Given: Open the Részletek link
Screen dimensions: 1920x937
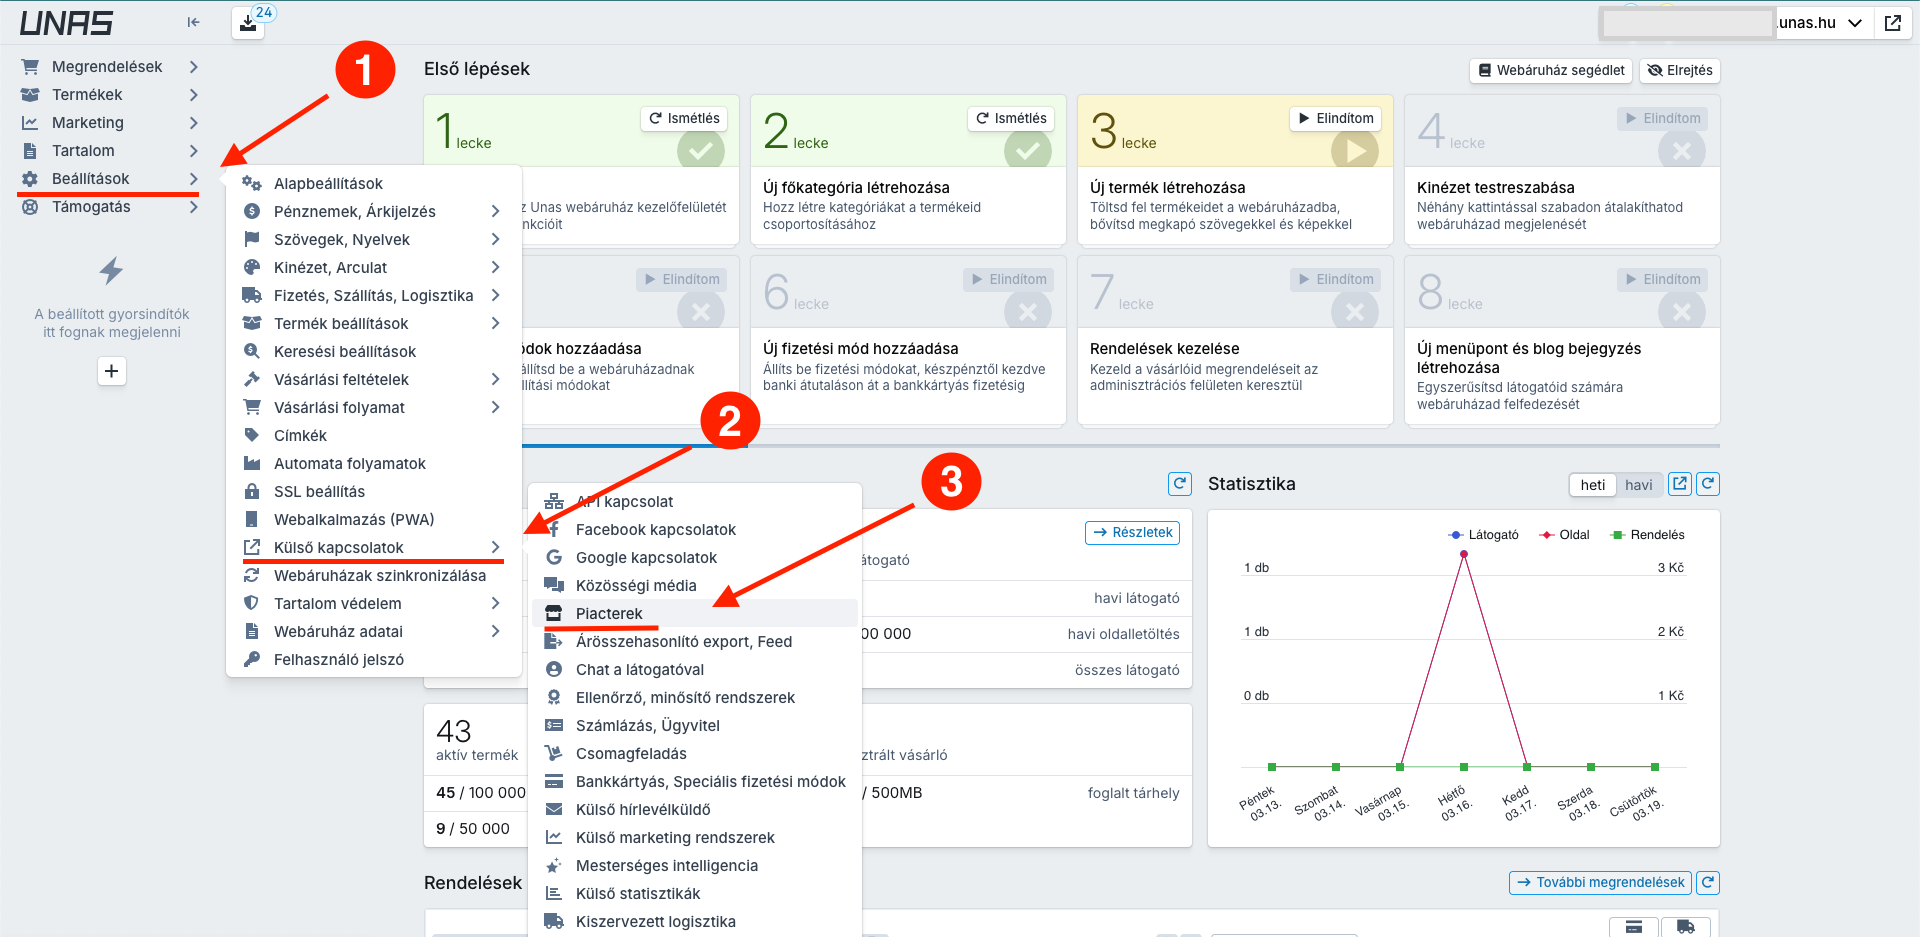Looking at the screenshot, I should [1132, 533].
